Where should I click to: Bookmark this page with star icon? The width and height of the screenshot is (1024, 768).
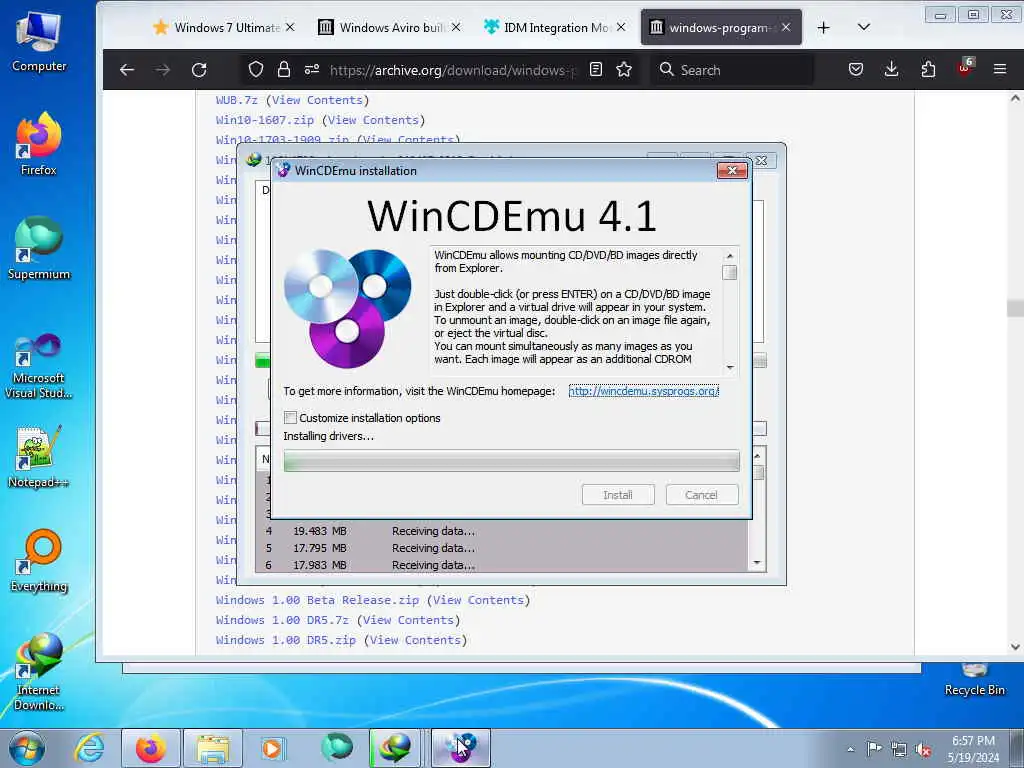[x=624, y=69]
